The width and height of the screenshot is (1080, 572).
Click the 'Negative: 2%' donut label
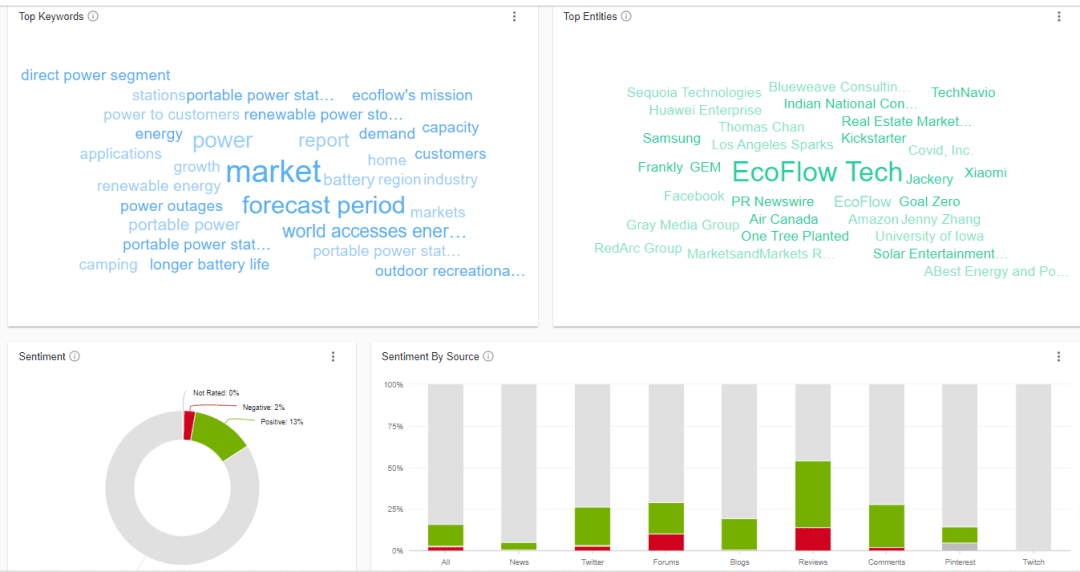click(263, 407)
